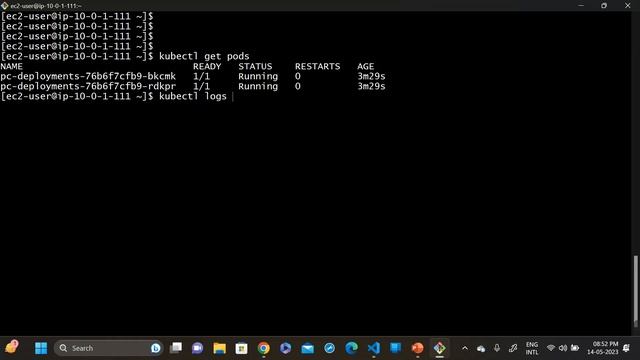Open File Explorer from the taskbar

[x=219, y=348]
